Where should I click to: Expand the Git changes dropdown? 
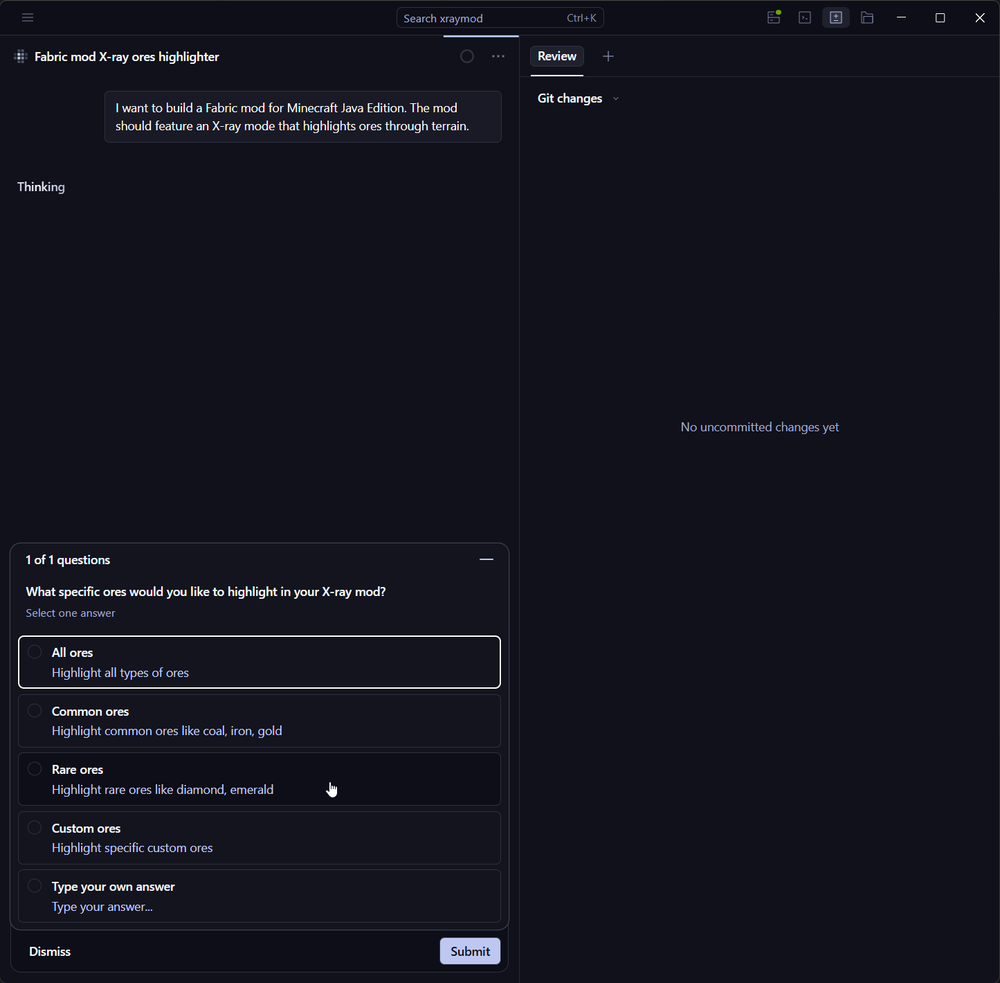pos(578,98)
